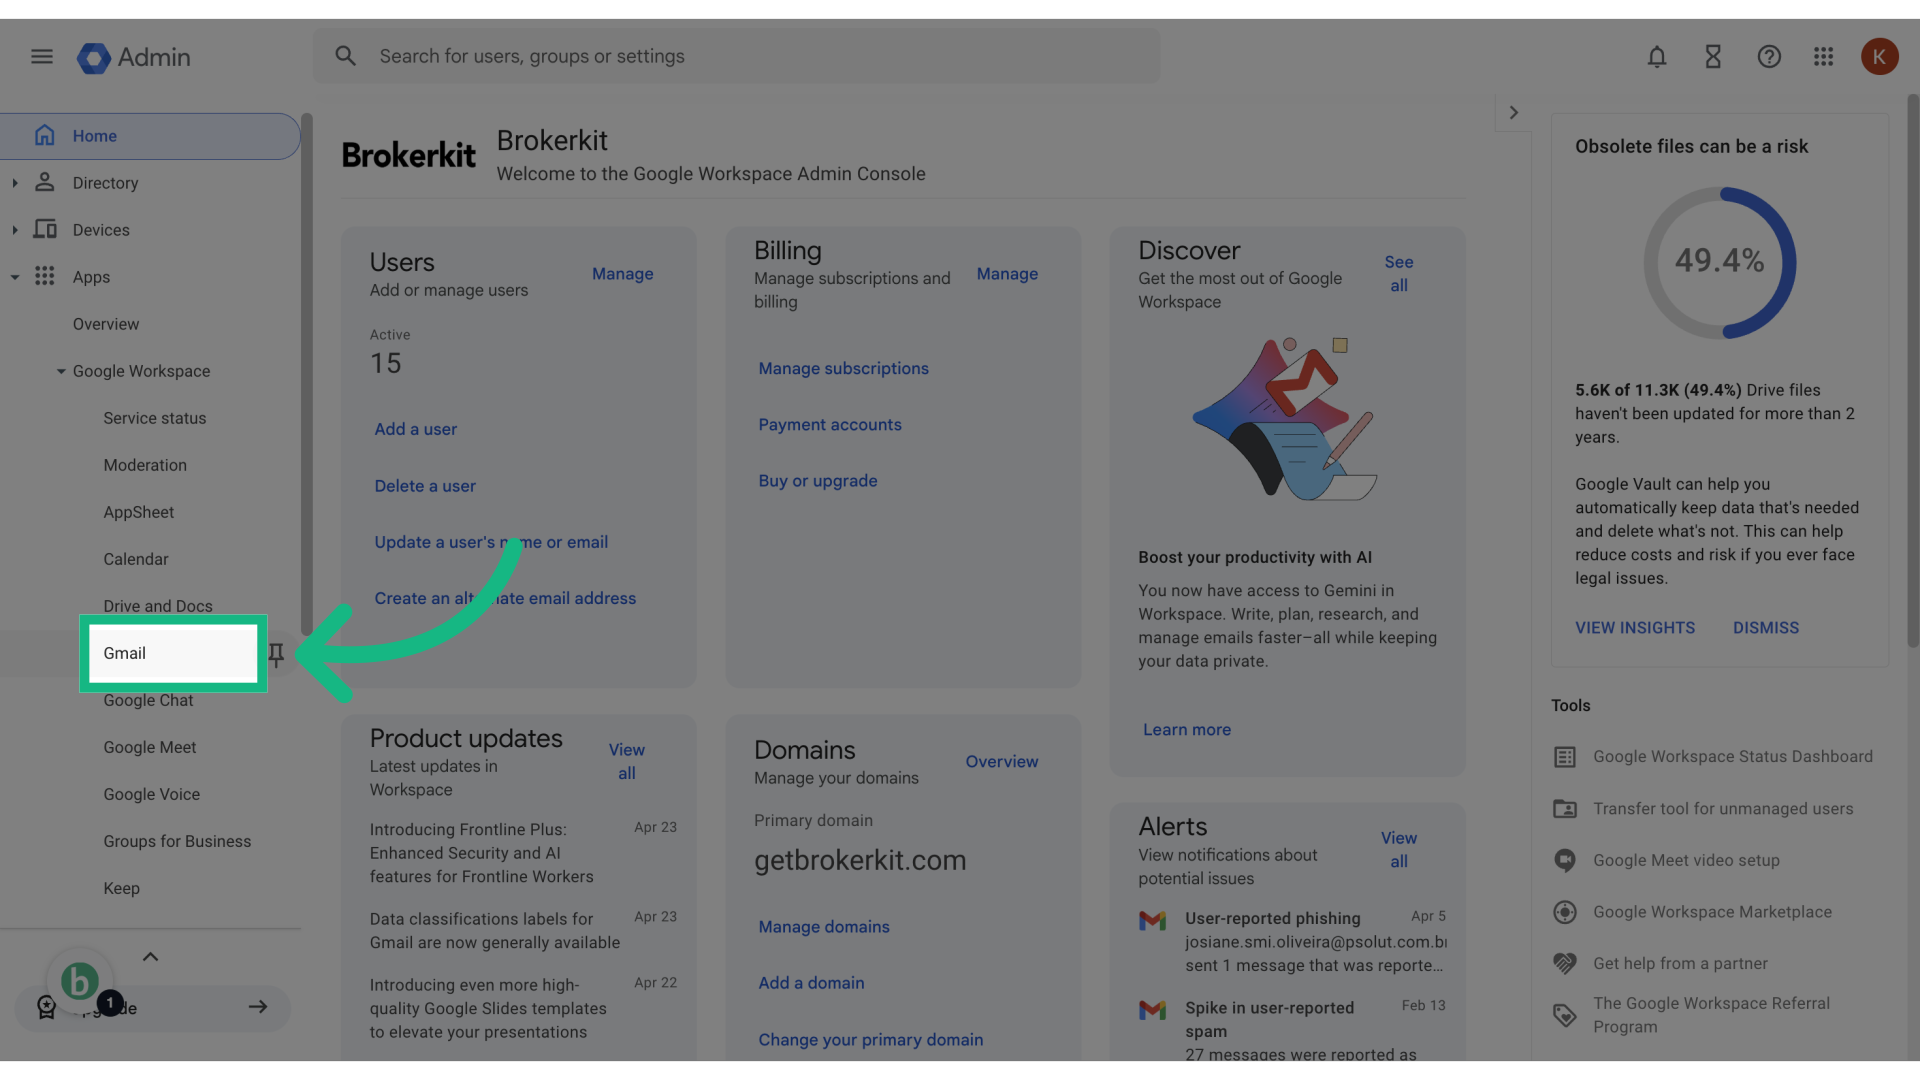Collapse the Google Workspace subtree
The image size is (1920, 1080).
coord(61,371)
